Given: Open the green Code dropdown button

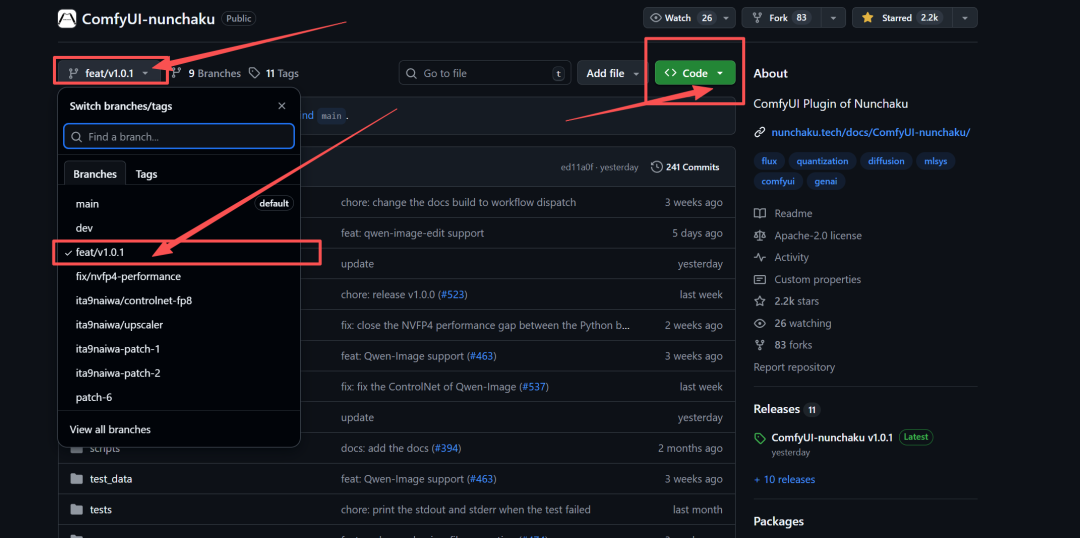Looking at the screenshot, I should [x=695, y=73].
